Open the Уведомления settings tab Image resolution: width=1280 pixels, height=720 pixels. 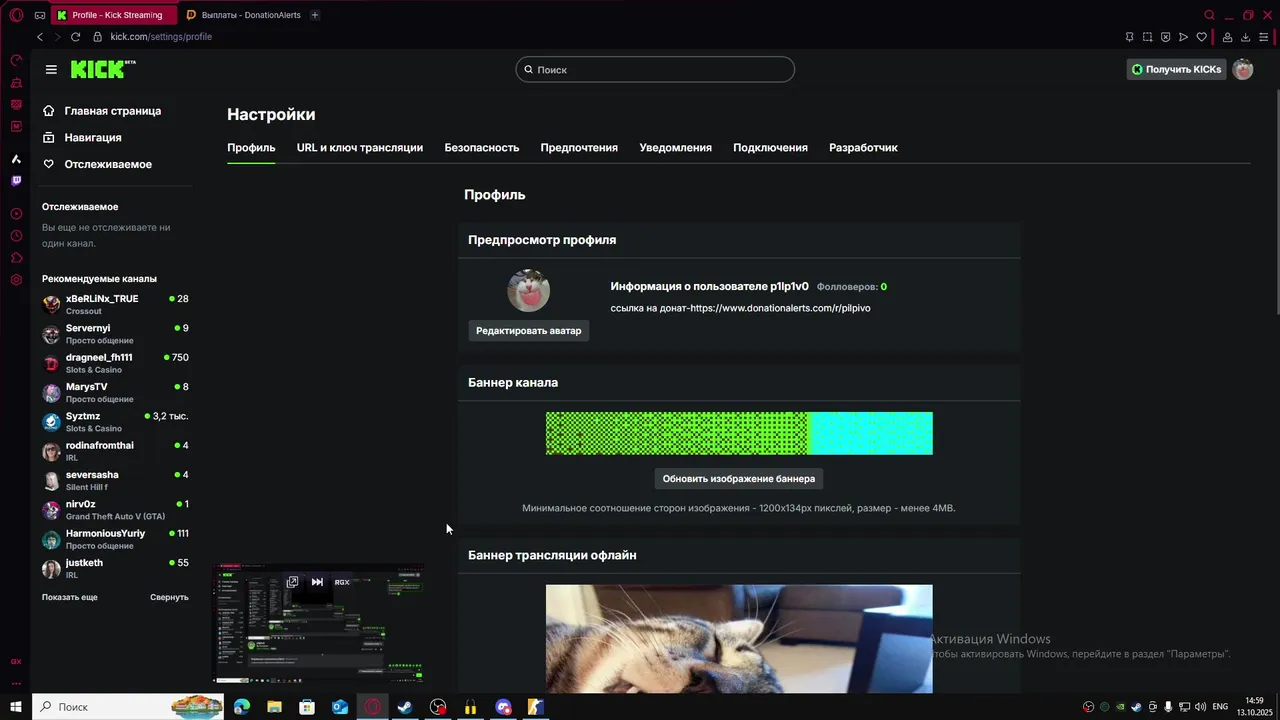click(x=676, y=147)
